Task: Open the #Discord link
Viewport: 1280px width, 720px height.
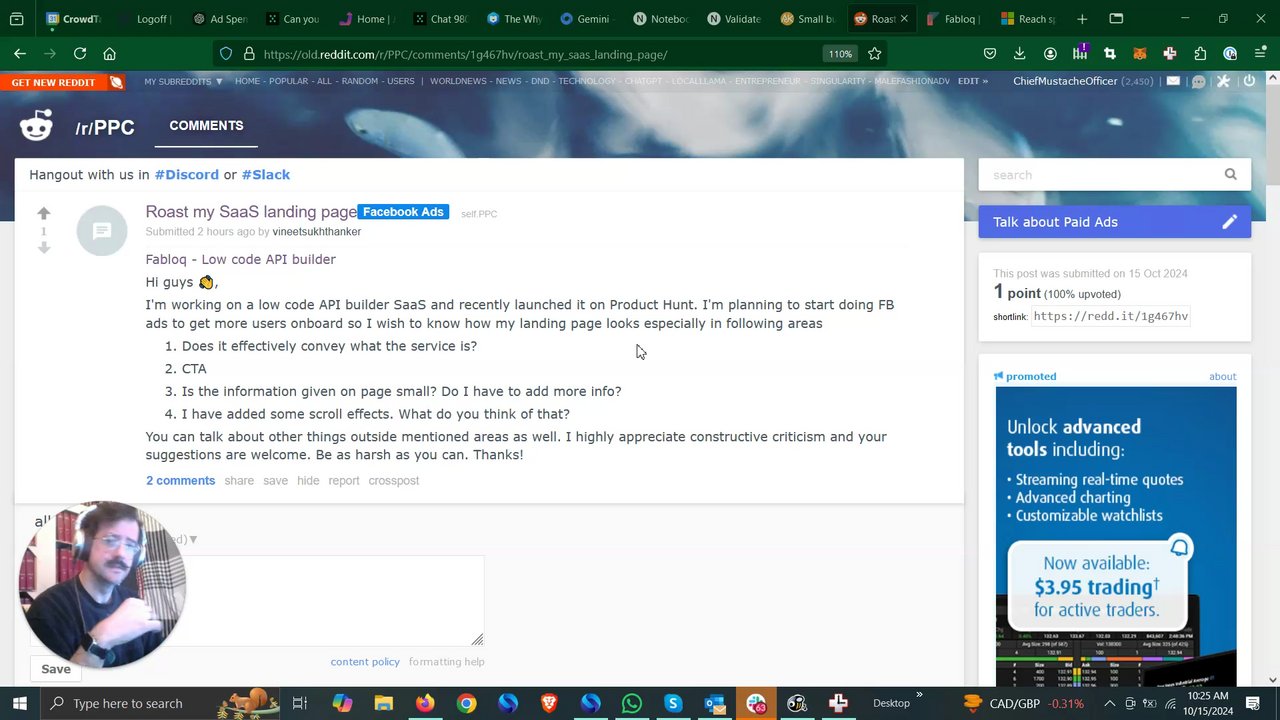Action: (x=186, y=174)
